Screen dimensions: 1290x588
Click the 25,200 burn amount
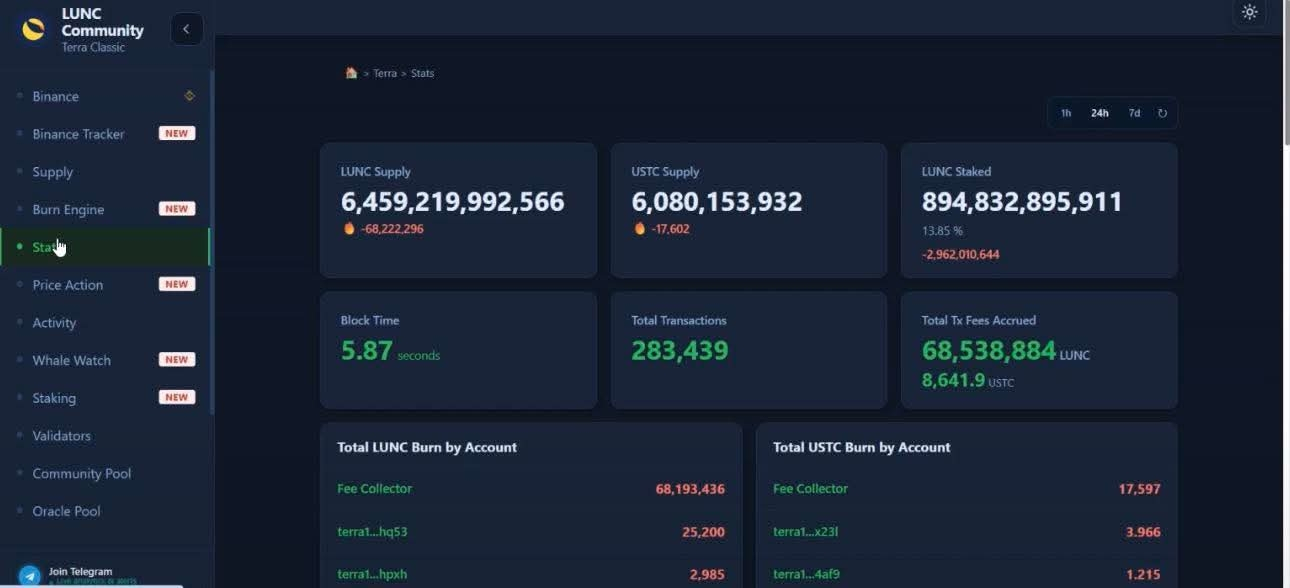point(703,532)
